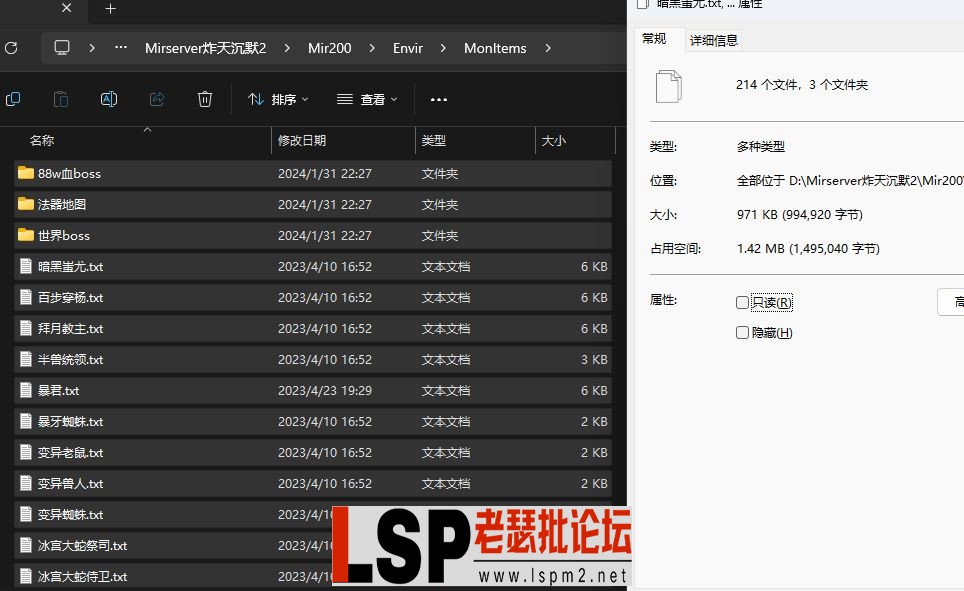Click the Refresh icon beside the address bar
Screen dimensions: 964x591
12,47
